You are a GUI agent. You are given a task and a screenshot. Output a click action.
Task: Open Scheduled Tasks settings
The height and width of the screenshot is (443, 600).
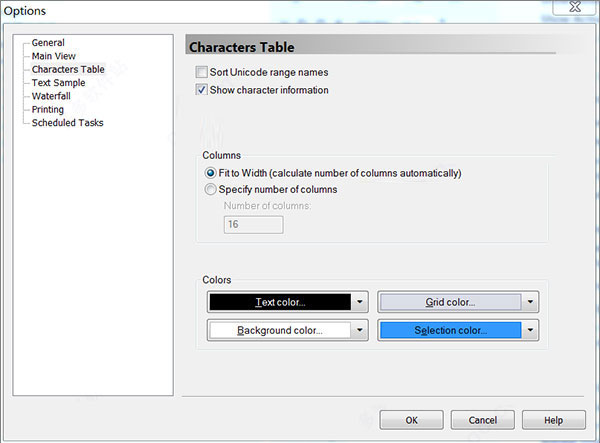(x=67, y=123)
